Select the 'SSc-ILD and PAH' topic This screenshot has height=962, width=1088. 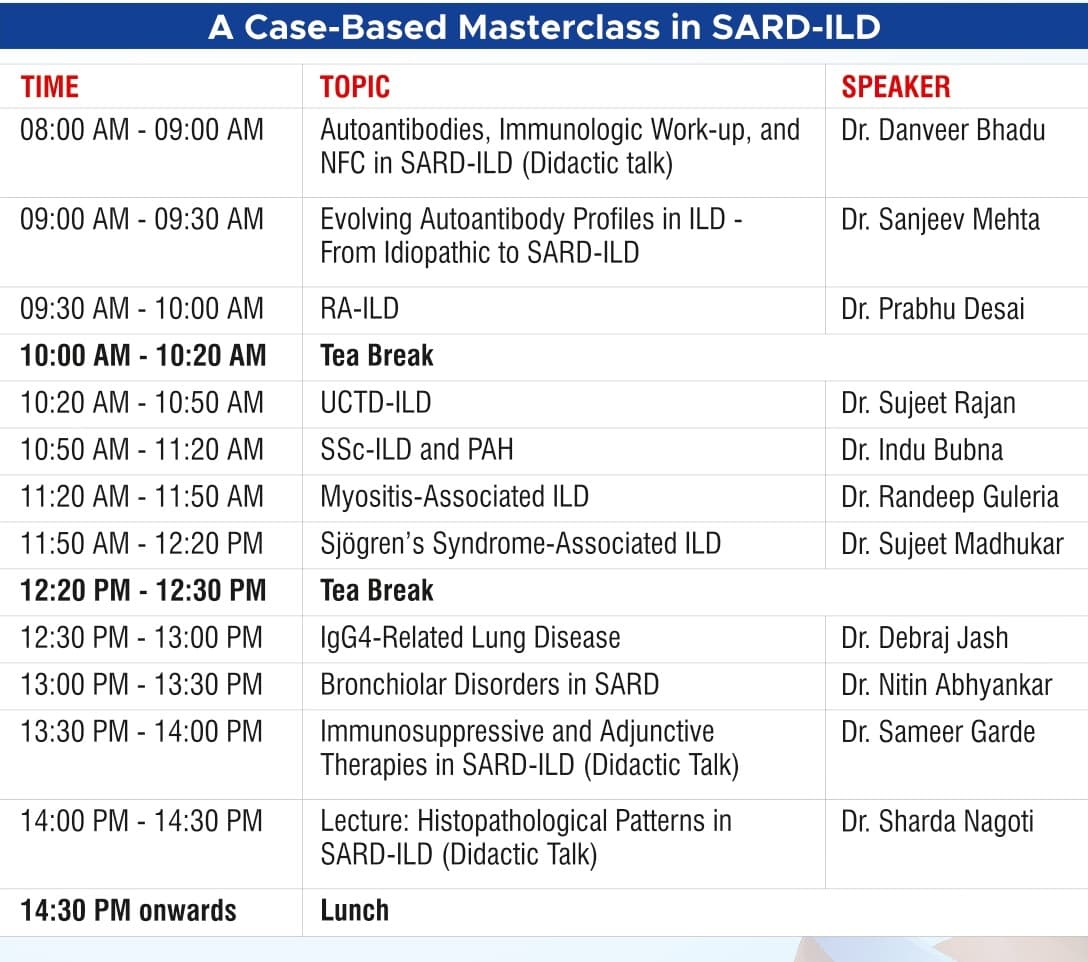coord(416,450)
